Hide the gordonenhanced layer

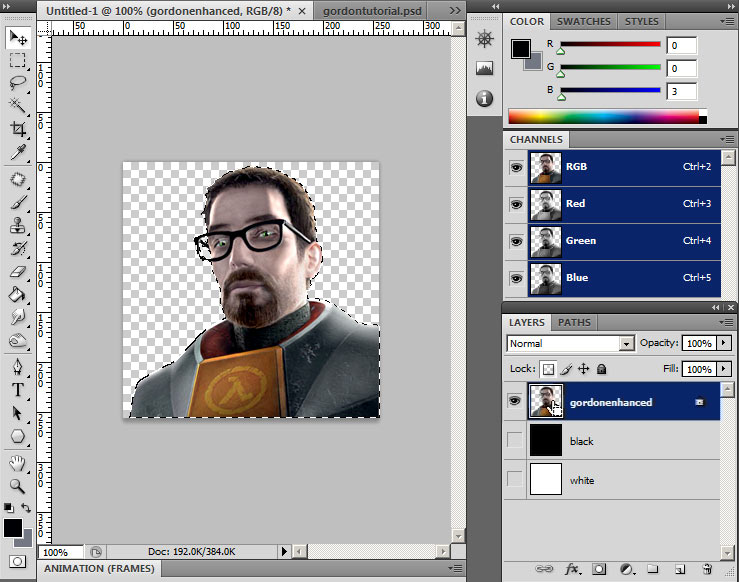[x=515, y=401]
